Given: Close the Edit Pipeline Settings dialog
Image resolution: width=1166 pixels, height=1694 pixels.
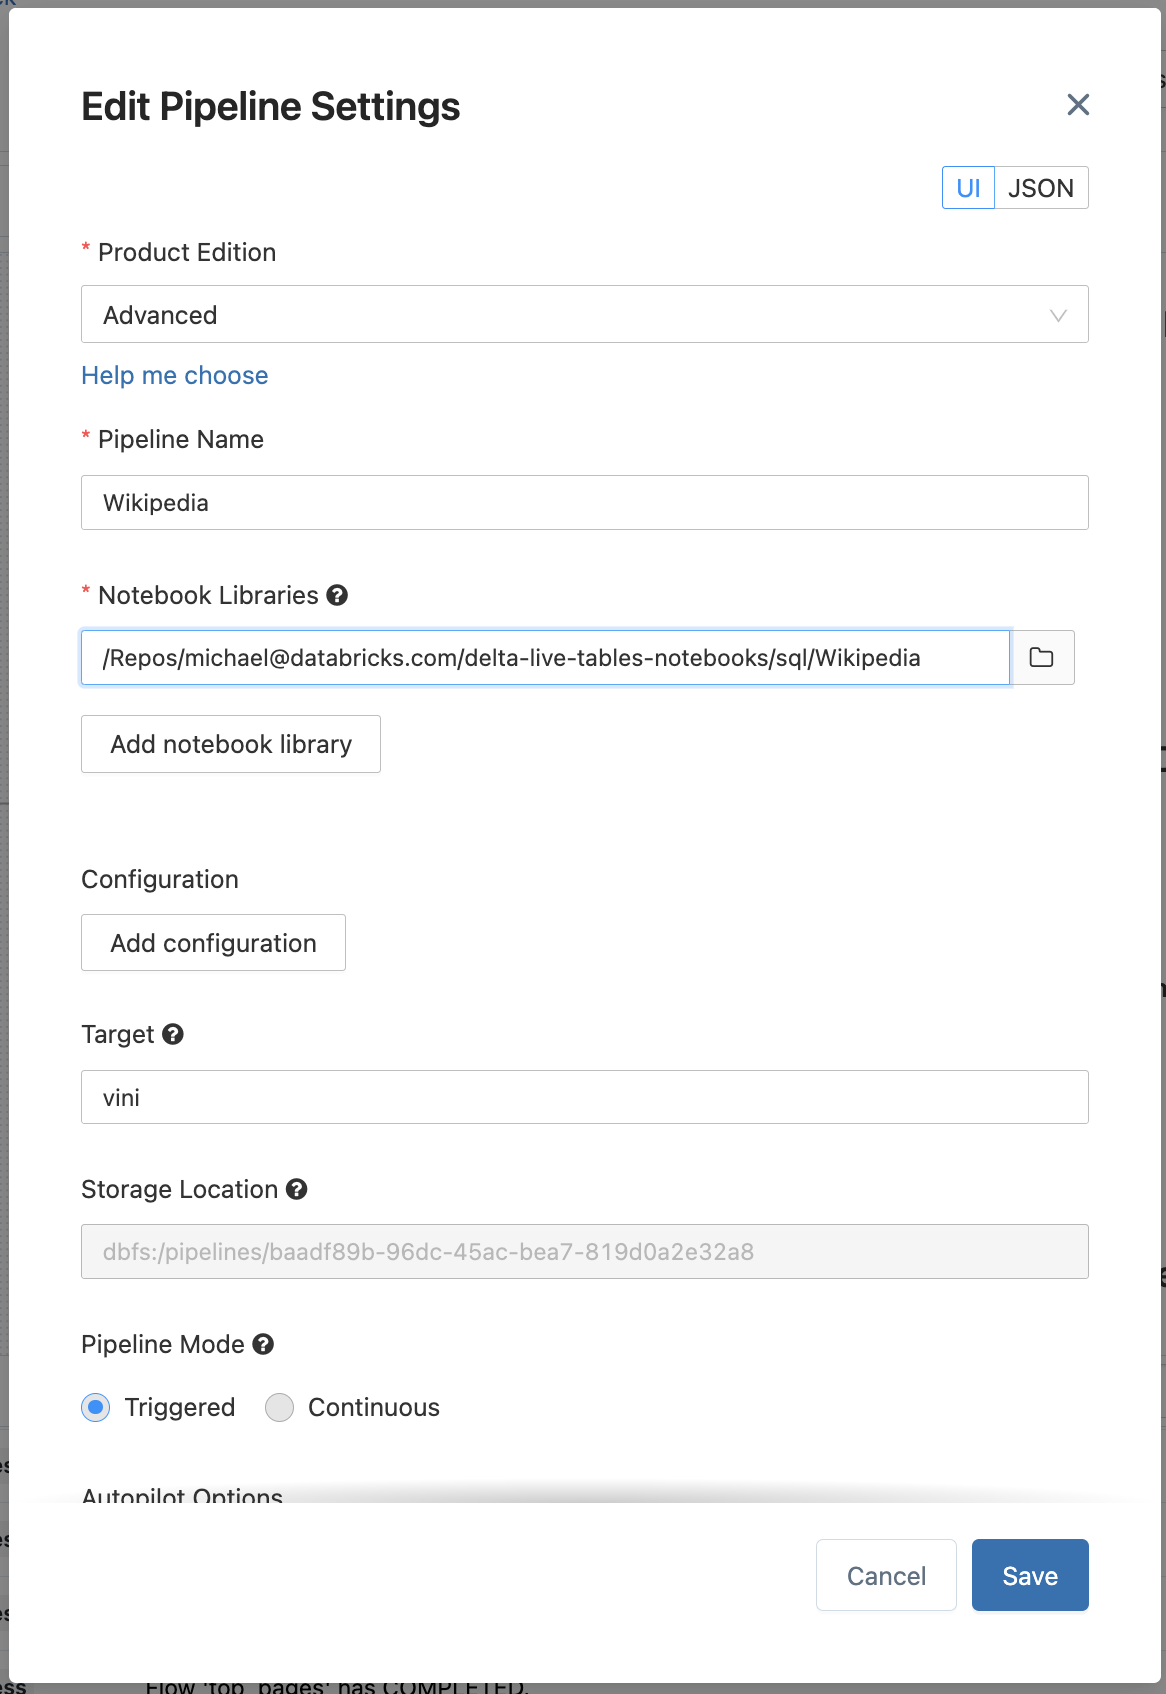Looking at the screenshot, I should [x=1077, y=105].
